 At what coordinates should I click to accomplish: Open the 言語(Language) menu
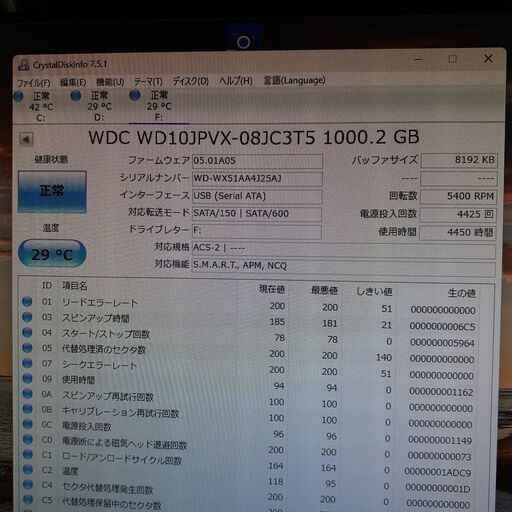pyautogui.click(x=294, y=80)
